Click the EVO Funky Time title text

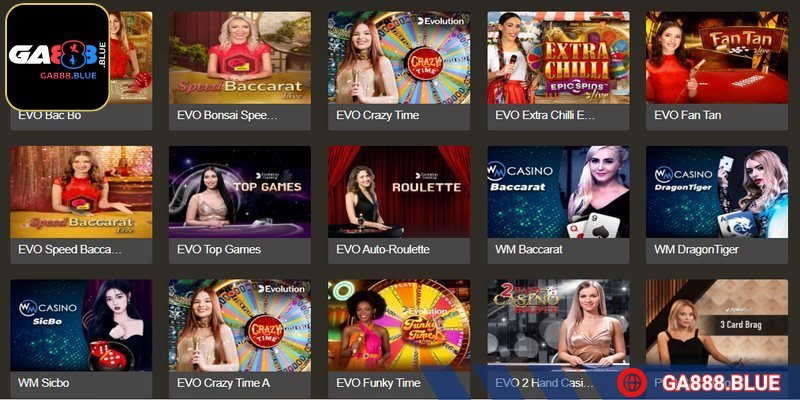(378, 383)
